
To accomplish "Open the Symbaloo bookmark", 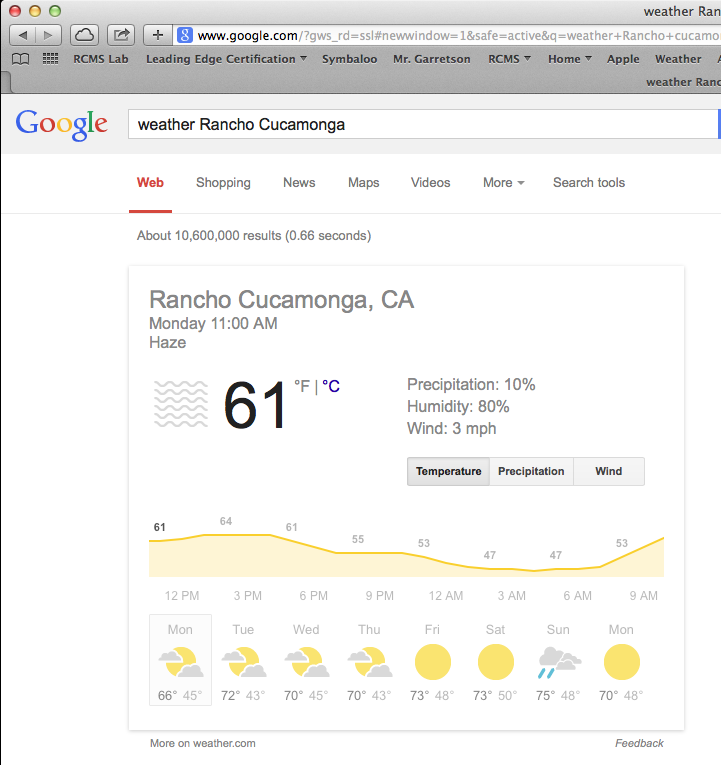I will click(349, 59).
